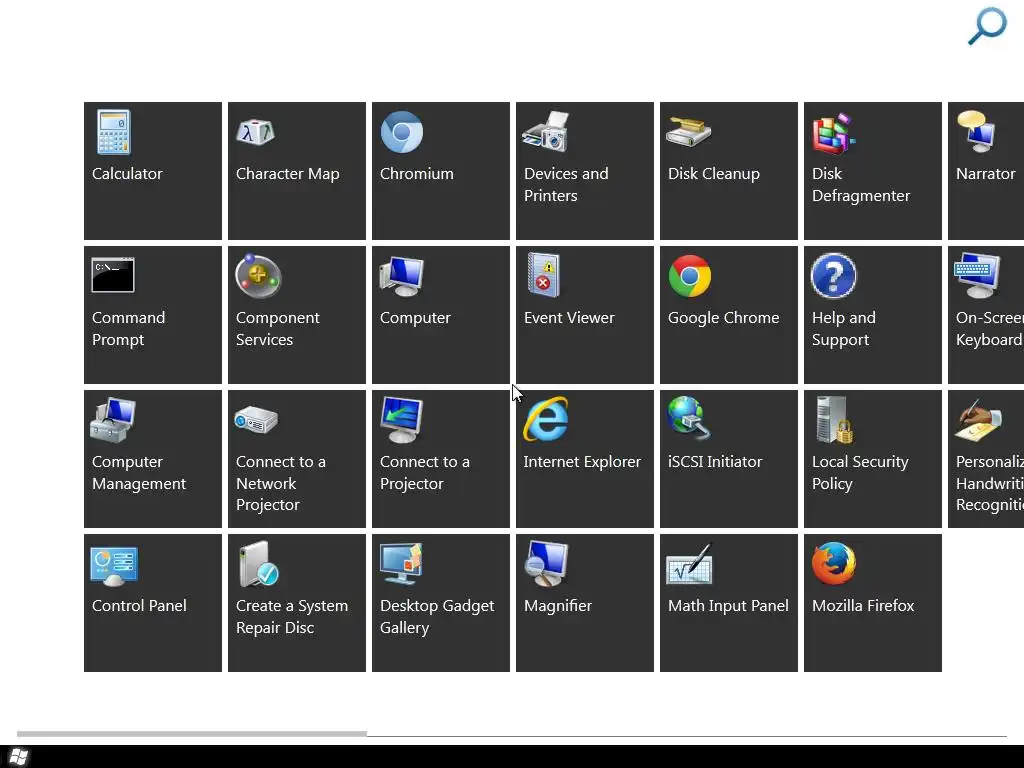Click the Chromium browser icon
Image resolution: width=1024 pixels, height=768 pixels.
402,132
